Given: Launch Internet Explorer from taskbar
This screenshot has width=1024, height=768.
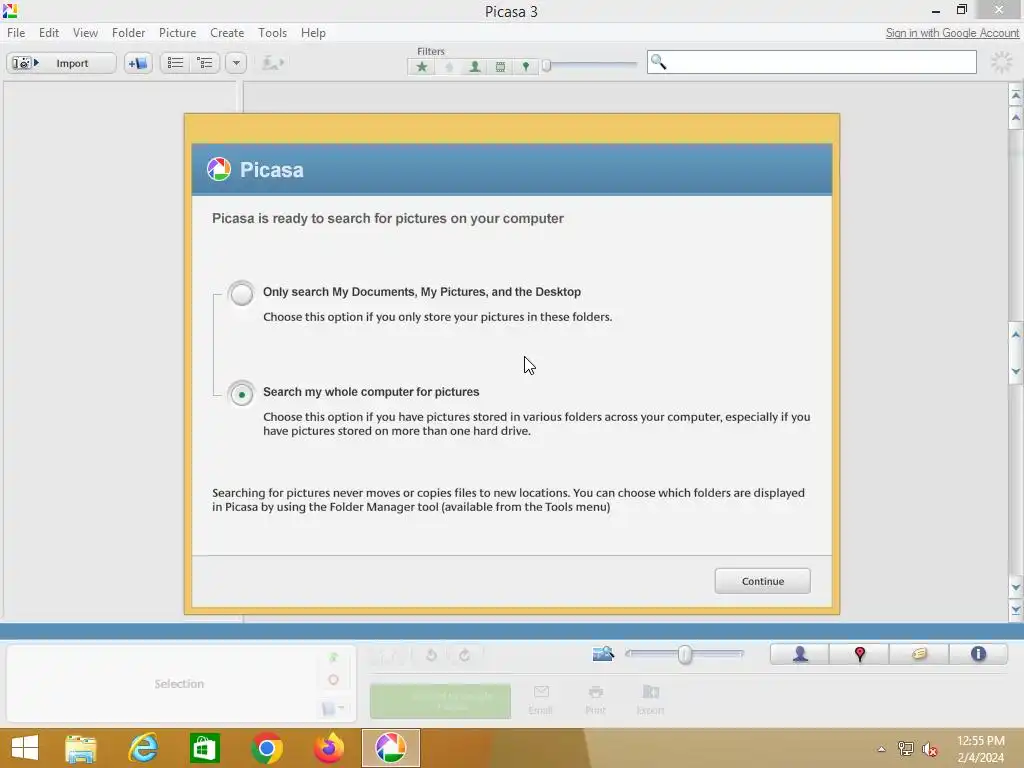Looking at the screenshot, I should 142,748.
